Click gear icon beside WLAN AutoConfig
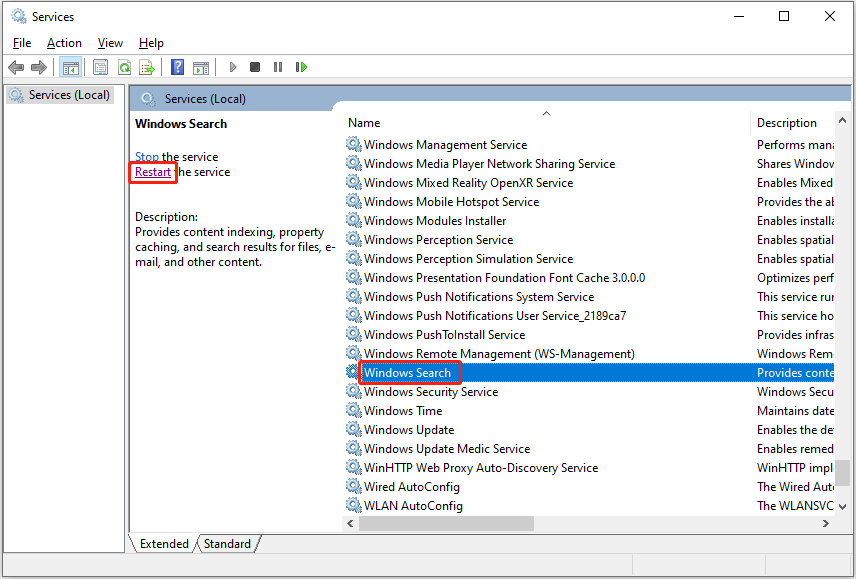856x579 pixels. 354,505
